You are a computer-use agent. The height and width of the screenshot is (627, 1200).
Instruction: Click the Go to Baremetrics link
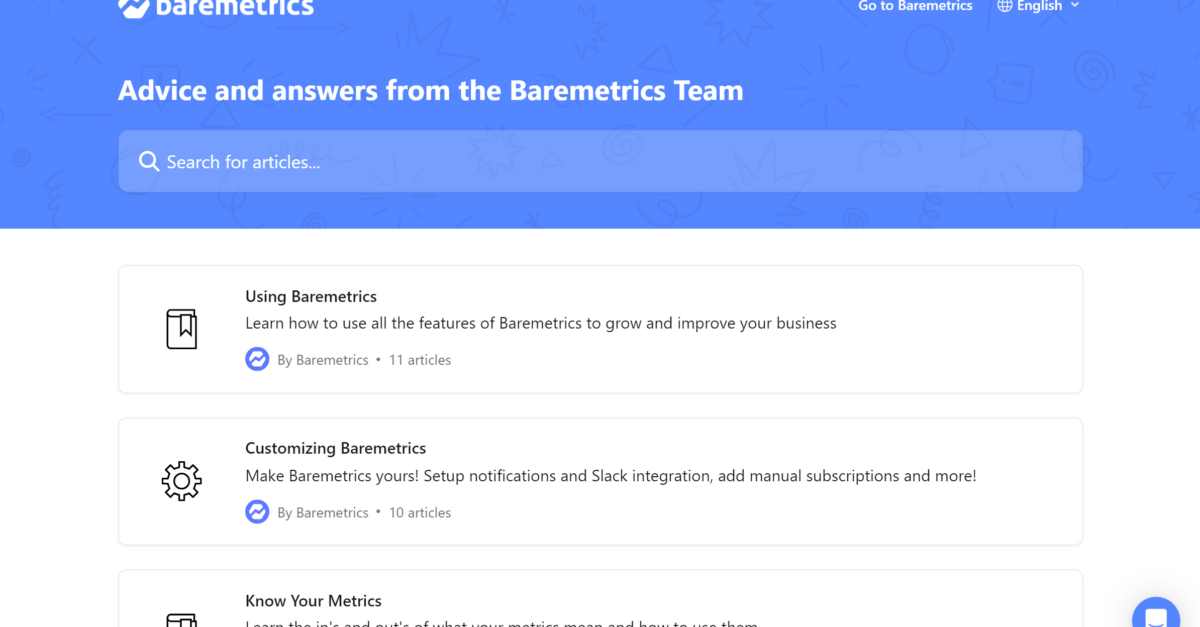tap(914, 6)
